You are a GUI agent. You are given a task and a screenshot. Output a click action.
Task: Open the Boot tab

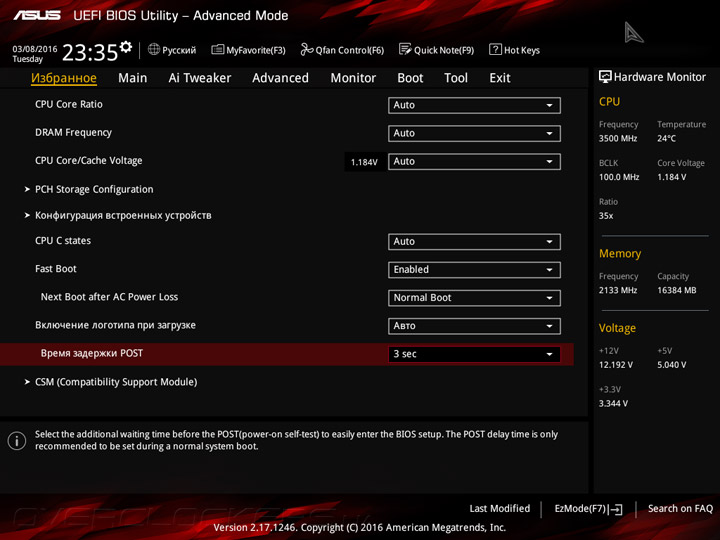click(410, 78)
